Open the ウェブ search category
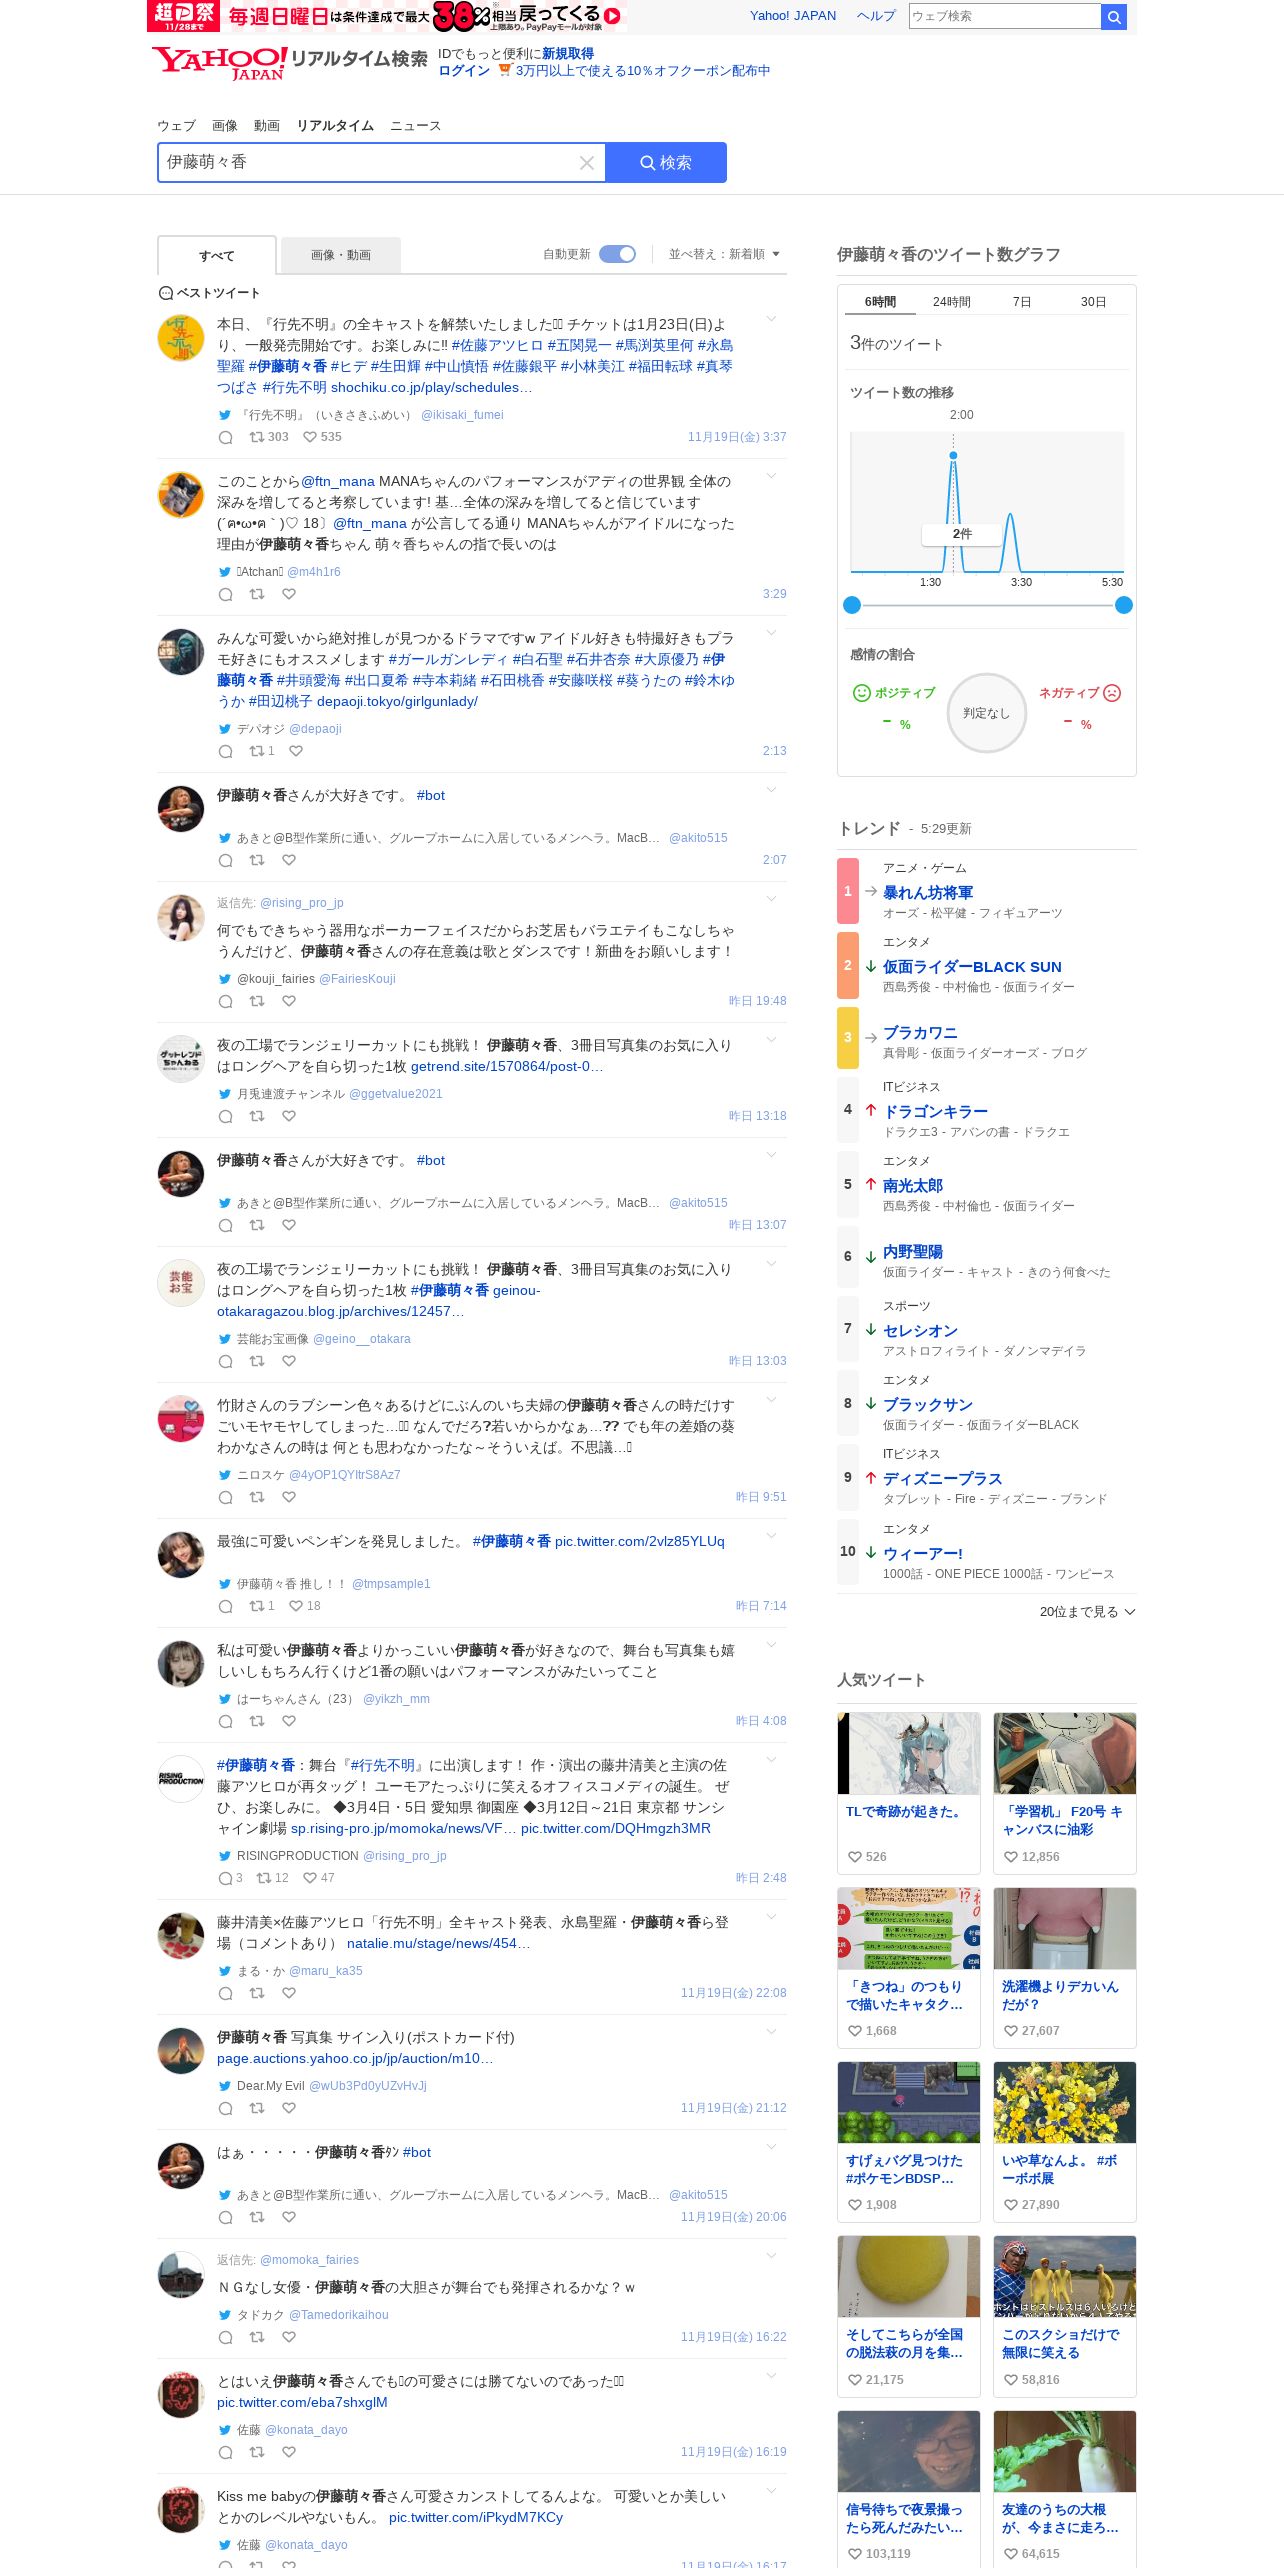1284x2568 pixels. click(176, 126)
